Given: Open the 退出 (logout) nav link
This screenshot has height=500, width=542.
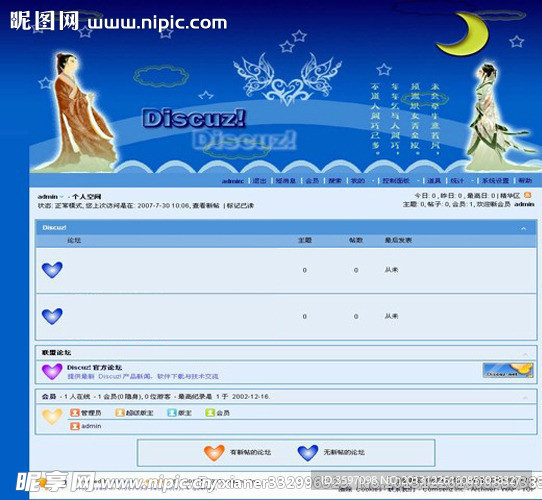Looking at the screenshot, I should [x=259, y=180].
